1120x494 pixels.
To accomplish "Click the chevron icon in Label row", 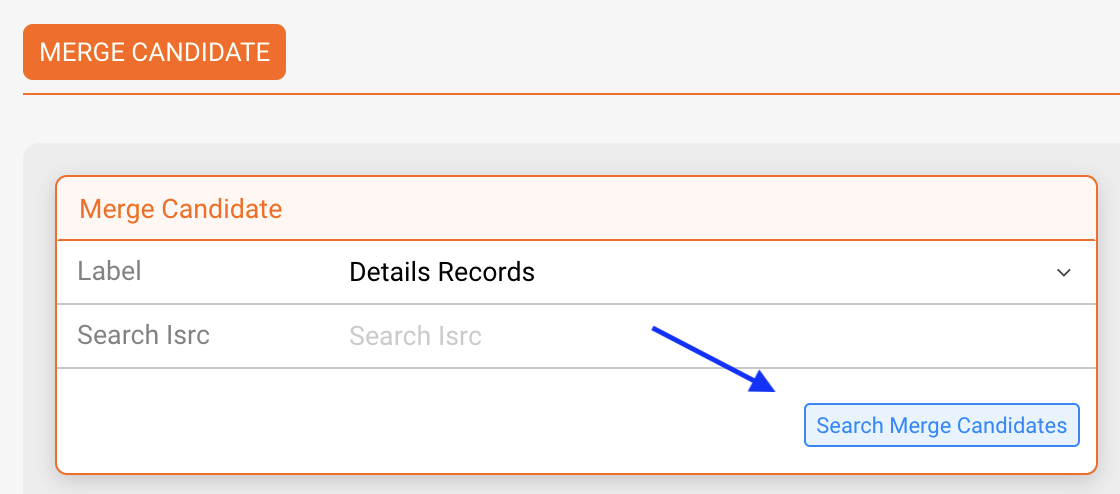I will click(x=1064, y=273).
